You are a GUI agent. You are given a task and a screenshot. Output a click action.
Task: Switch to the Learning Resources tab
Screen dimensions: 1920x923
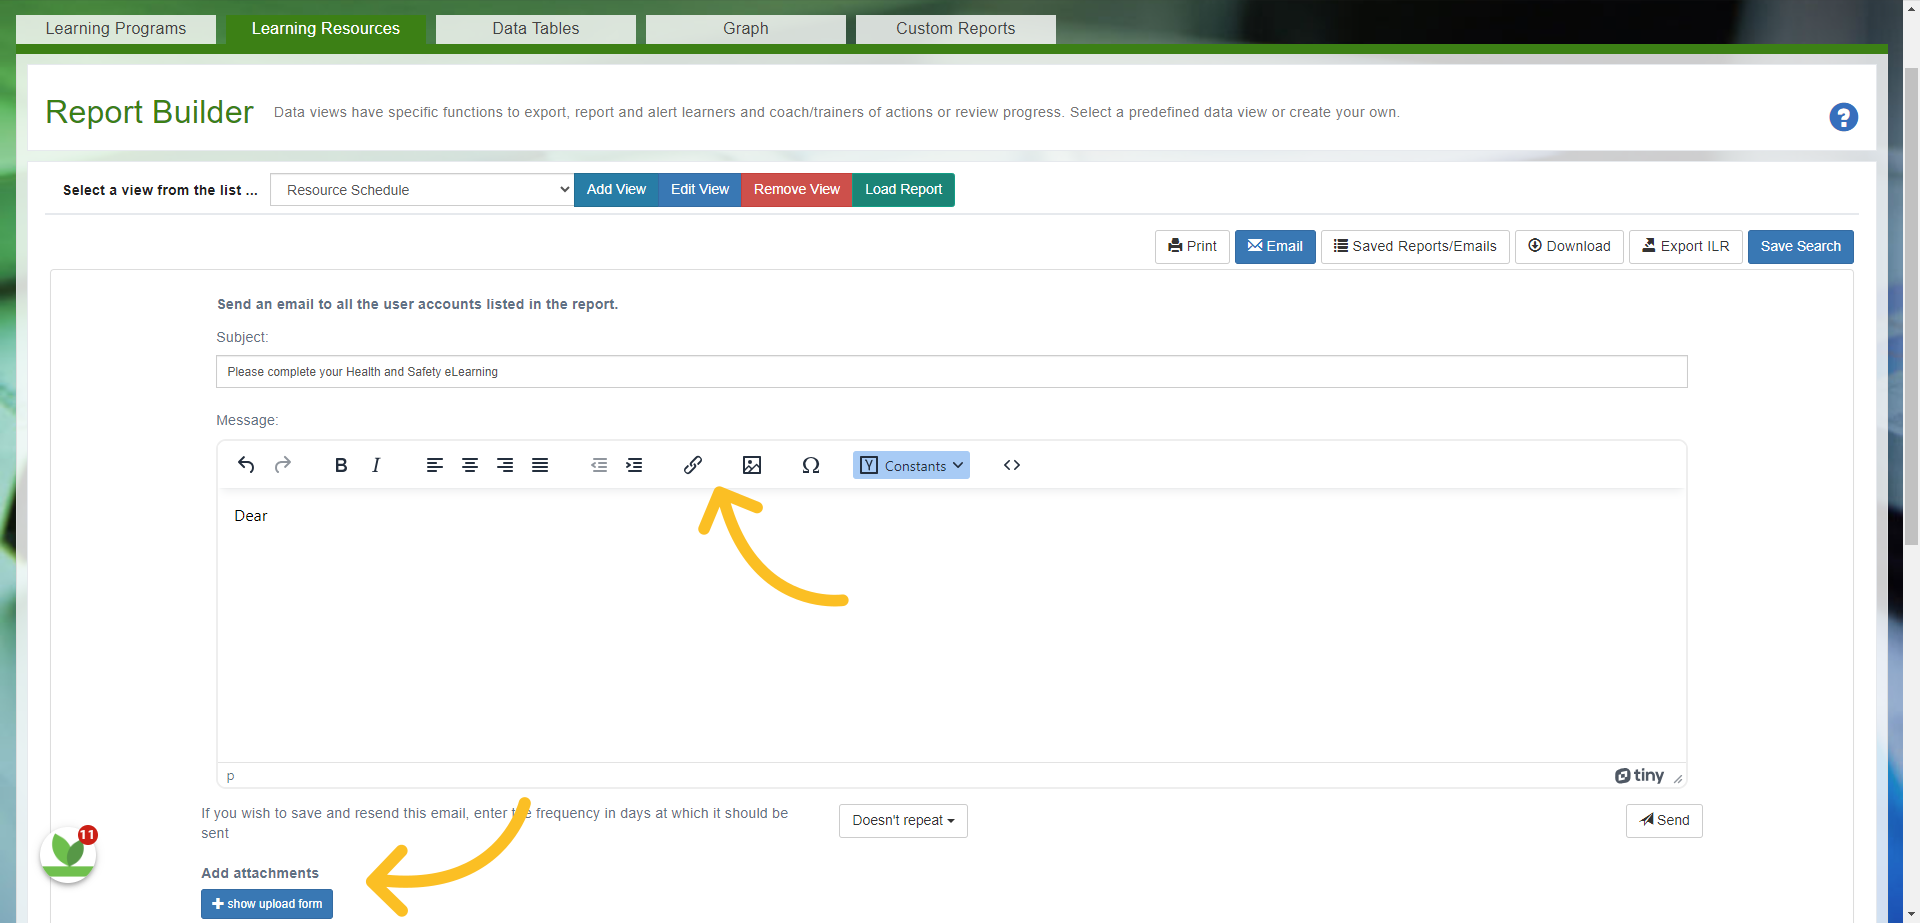click(326, 29)
